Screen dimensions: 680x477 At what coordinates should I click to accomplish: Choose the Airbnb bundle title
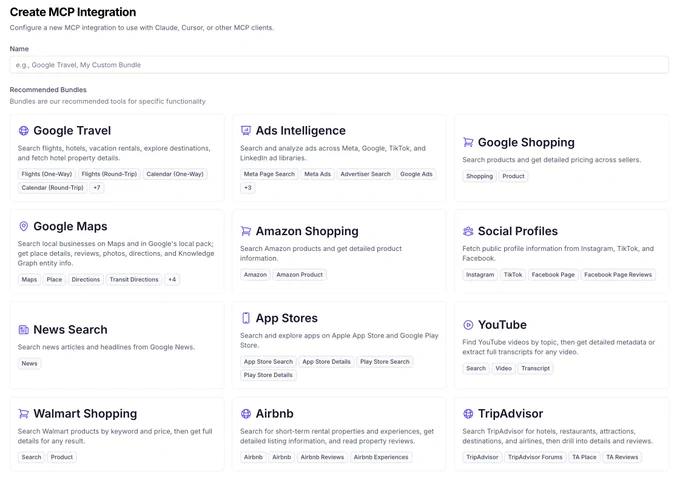pyautogui.click(x=275, y=414)
